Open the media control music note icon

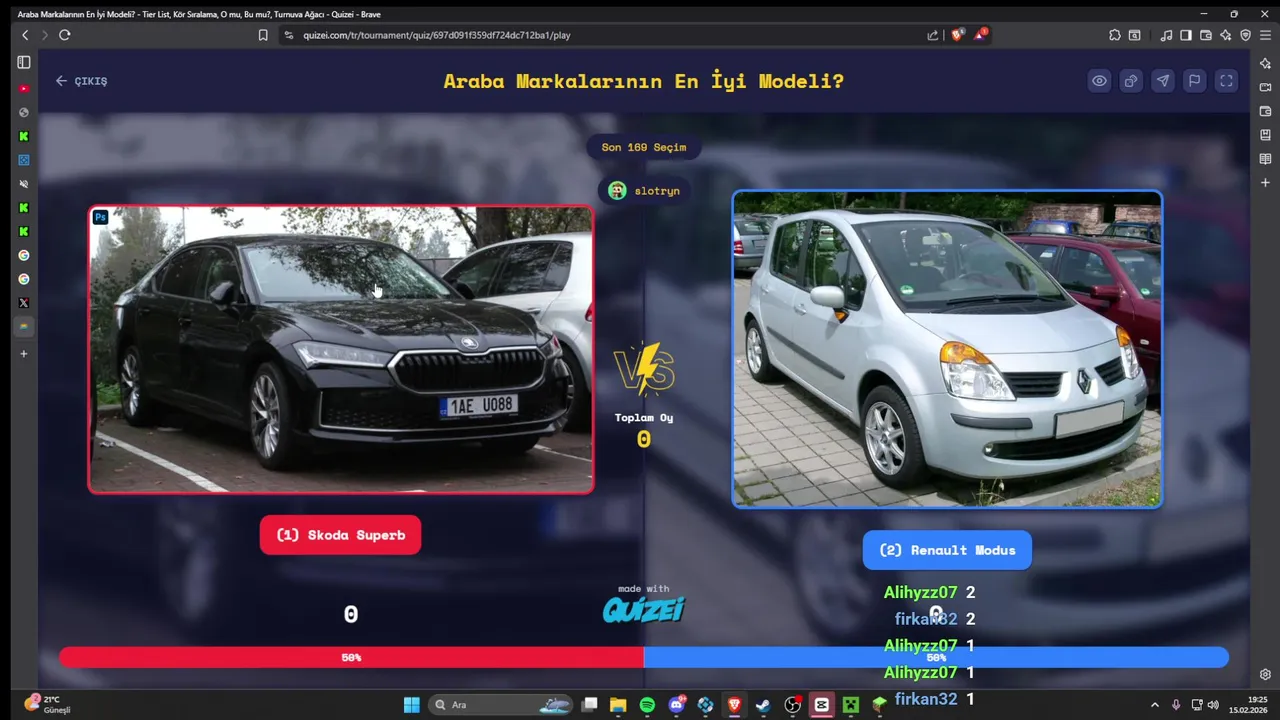(x=1166, y=35)
